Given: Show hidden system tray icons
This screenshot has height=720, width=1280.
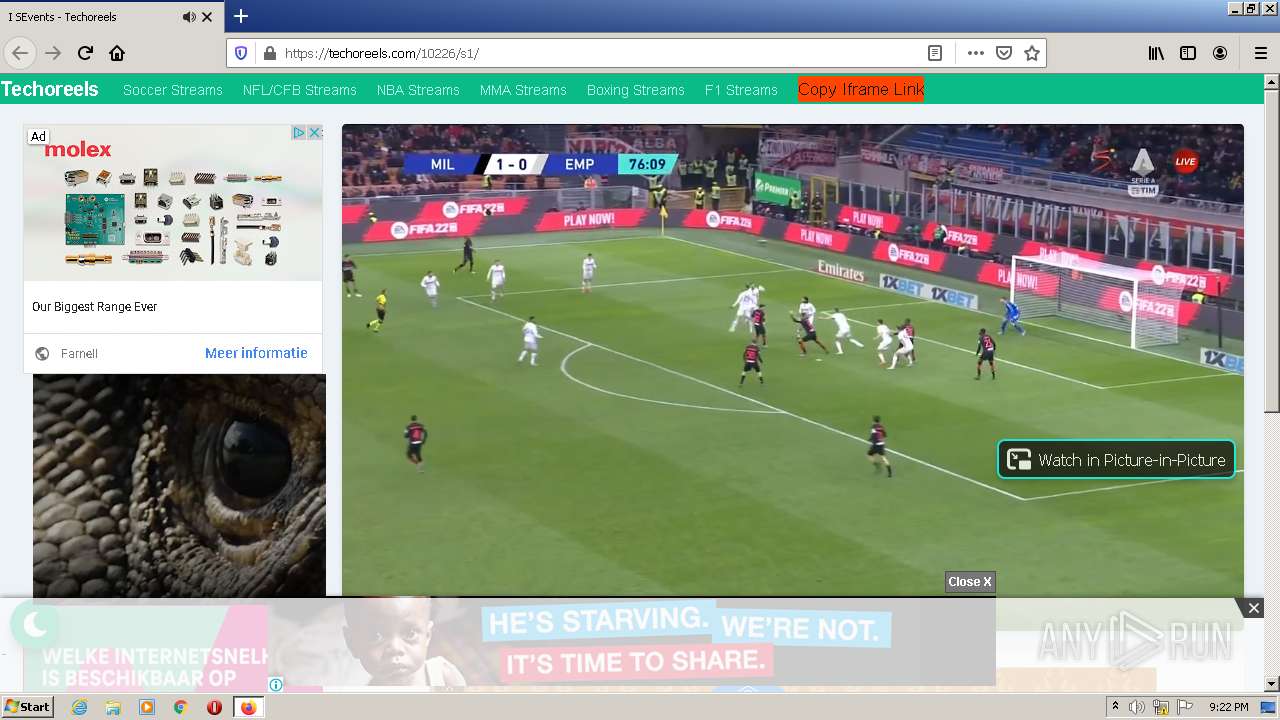Looking at the screenshot, I should coord(1115,707).
